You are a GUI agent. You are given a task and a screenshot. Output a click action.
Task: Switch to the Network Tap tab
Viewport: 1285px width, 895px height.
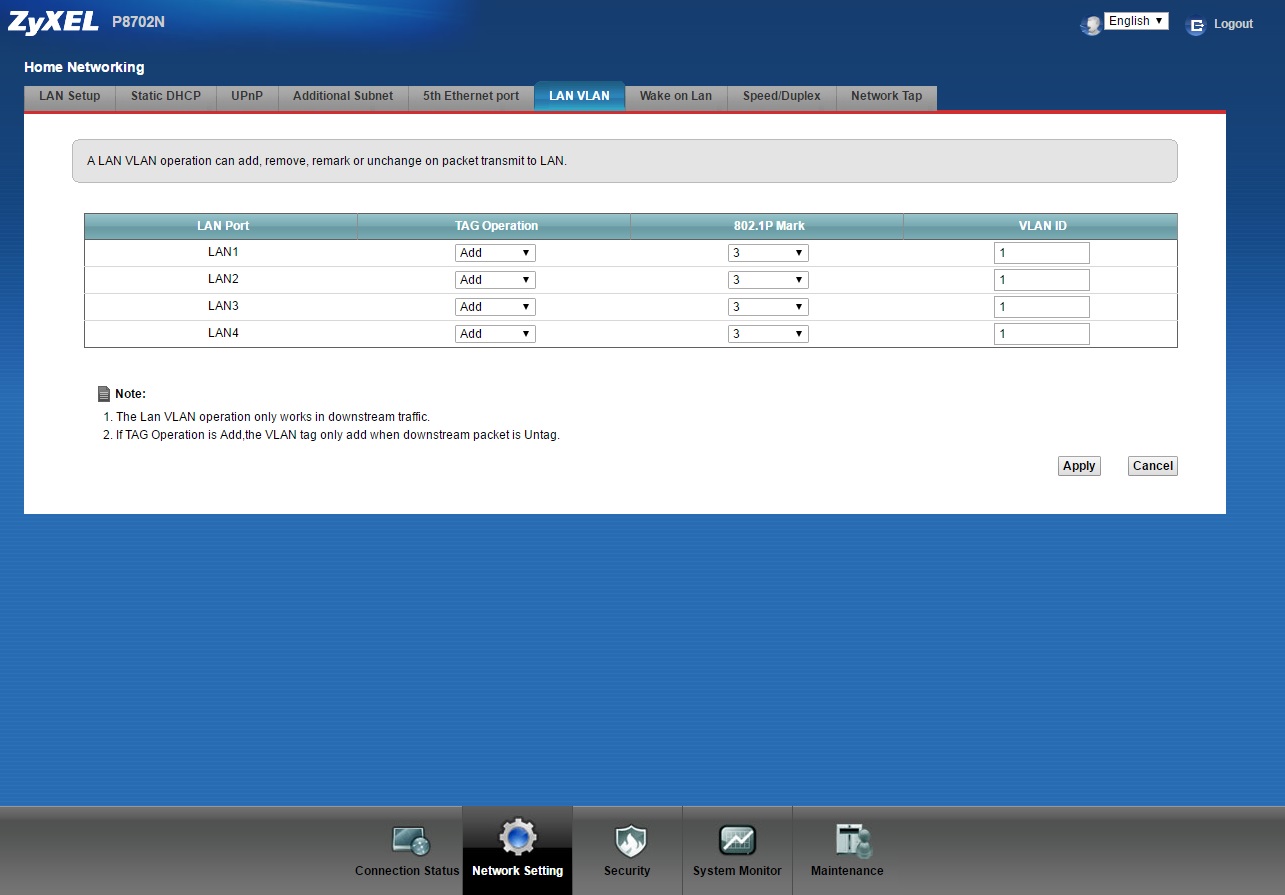(x=886, y=97)
